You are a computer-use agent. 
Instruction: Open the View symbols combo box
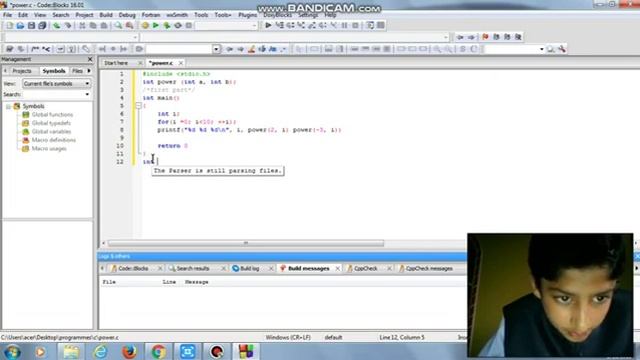pyautogui.click(x=56, y=83)
